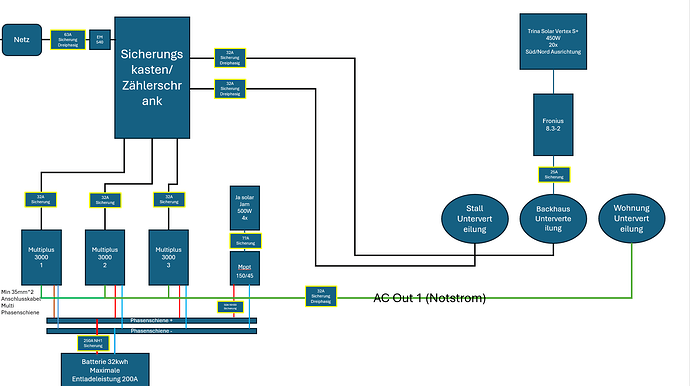Image resolution: width=690 pixels, height=386 pixels.
Task: Select the 32A Dreiphasig fuse feeding the Backhaus line
Action: pyautogui.click(x=230, y=58)
